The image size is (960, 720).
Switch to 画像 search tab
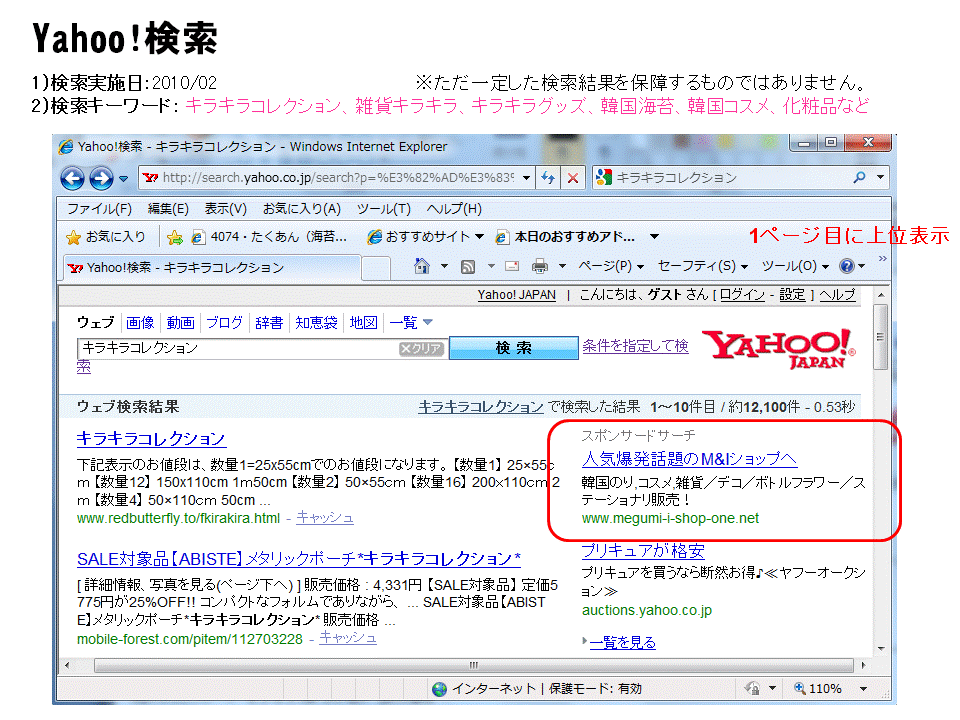tap(140, 323)
